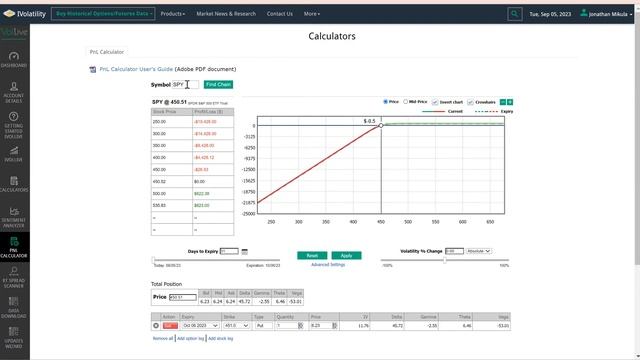Open the search icon in the top bar
This screenshot has width=640, height=360.
[515, 14]
